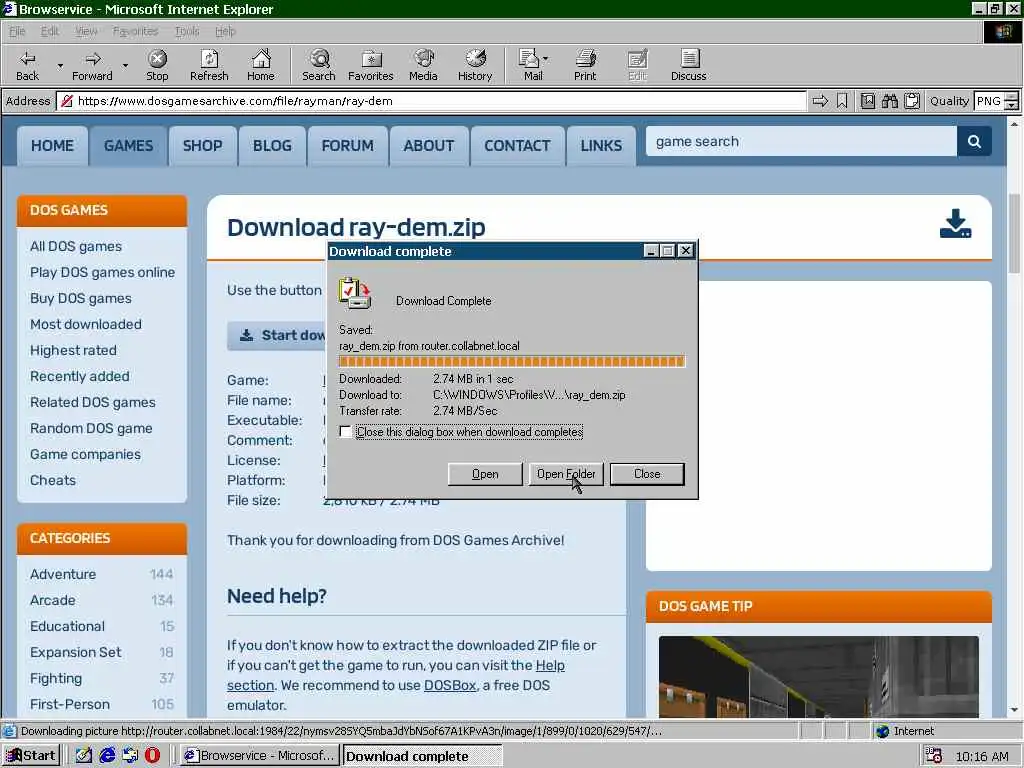Open Play DOS games online link
This screenshot has width=1024, height=768.
(103, 272)
